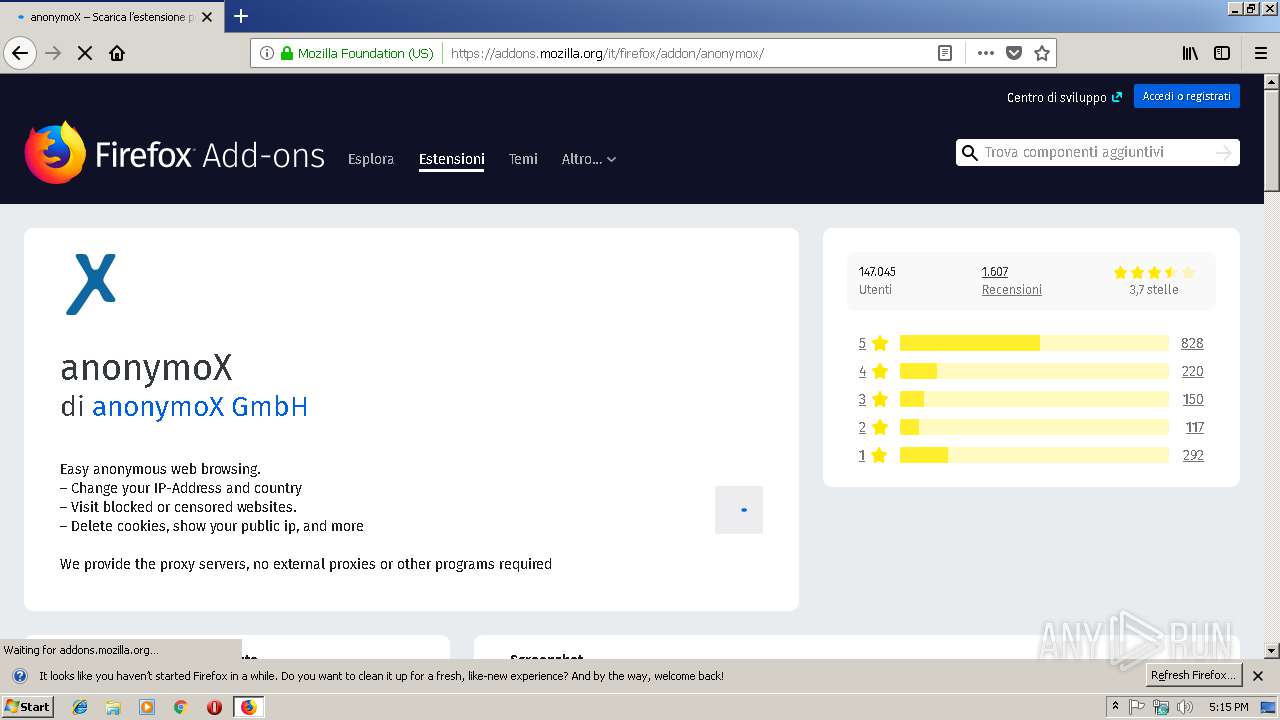Viewport: 1280px width, 720px height.
Task: Open page actions three-dot menu
Action: point(986,53)
